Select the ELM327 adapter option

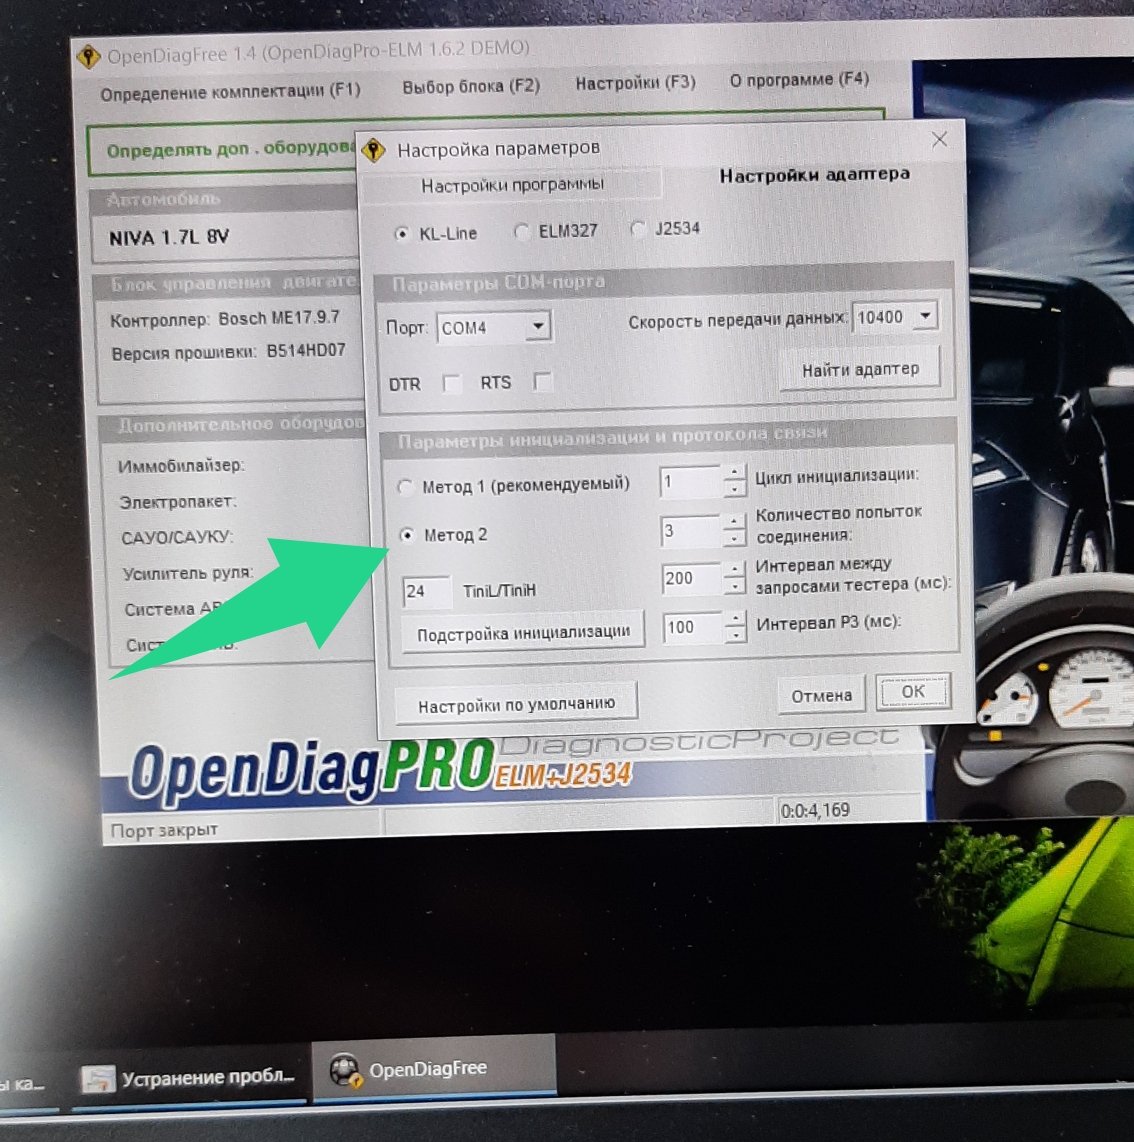pos(521,232)
